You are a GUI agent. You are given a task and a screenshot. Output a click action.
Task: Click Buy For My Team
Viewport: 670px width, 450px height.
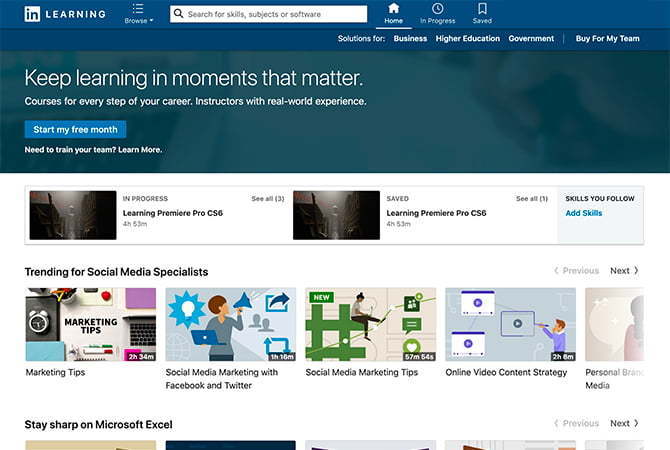coord(607,38)
